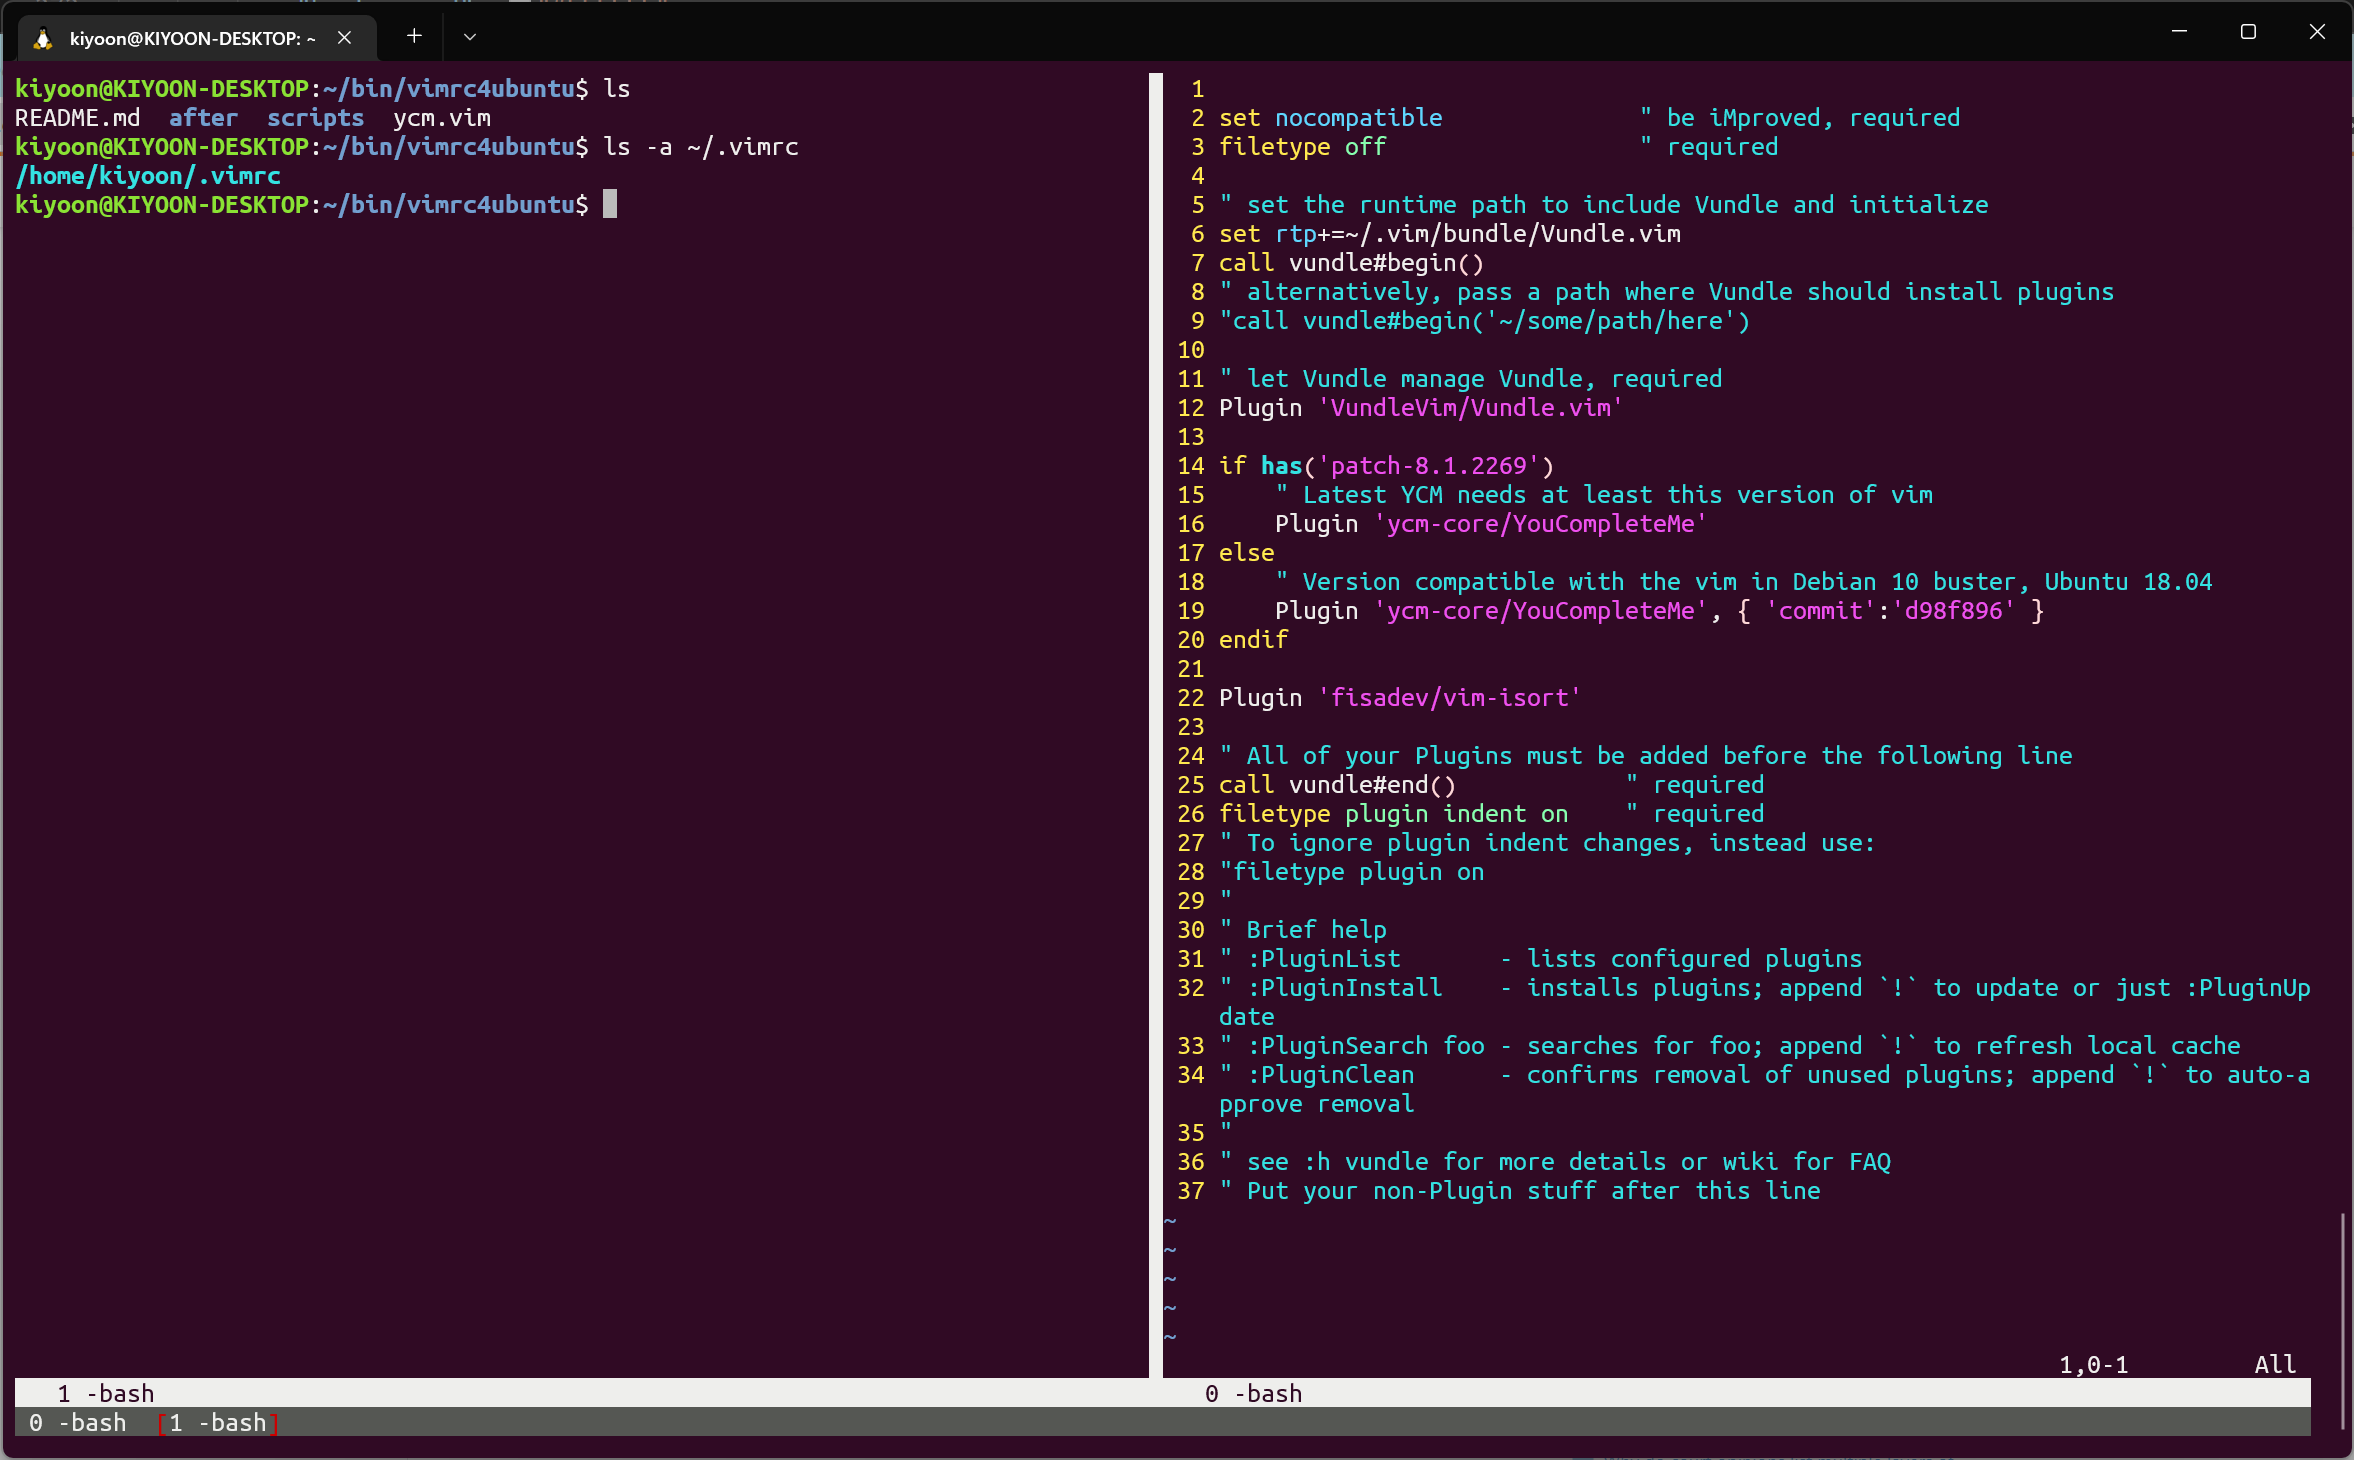Maximize the terminal window
The width and height of the screenshot is (2354, 1460).
click(x=2249, y=32)
